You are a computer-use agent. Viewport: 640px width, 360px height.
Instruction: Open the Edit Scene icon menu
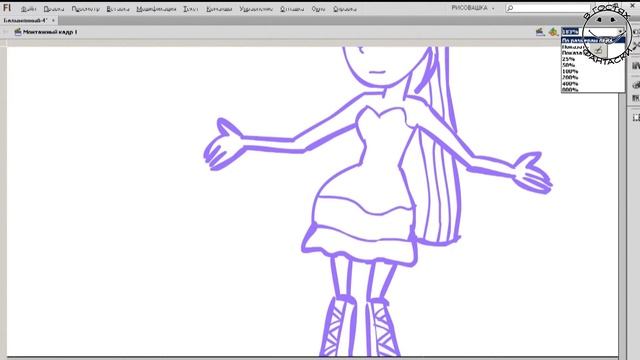pyautogui.click(x=540, y=32)
